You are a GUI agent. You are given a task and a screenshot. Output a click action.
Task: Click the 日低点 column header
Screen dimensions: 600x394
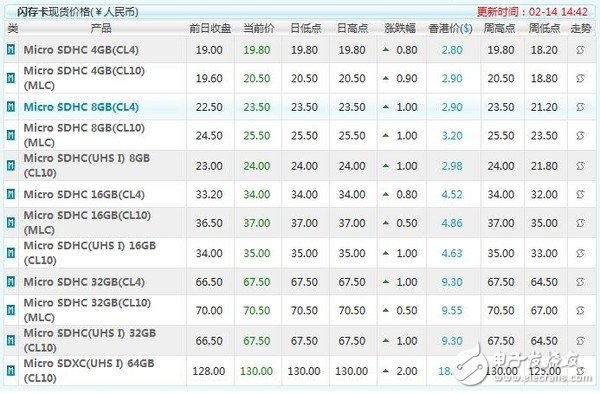(x=306, y=28)
